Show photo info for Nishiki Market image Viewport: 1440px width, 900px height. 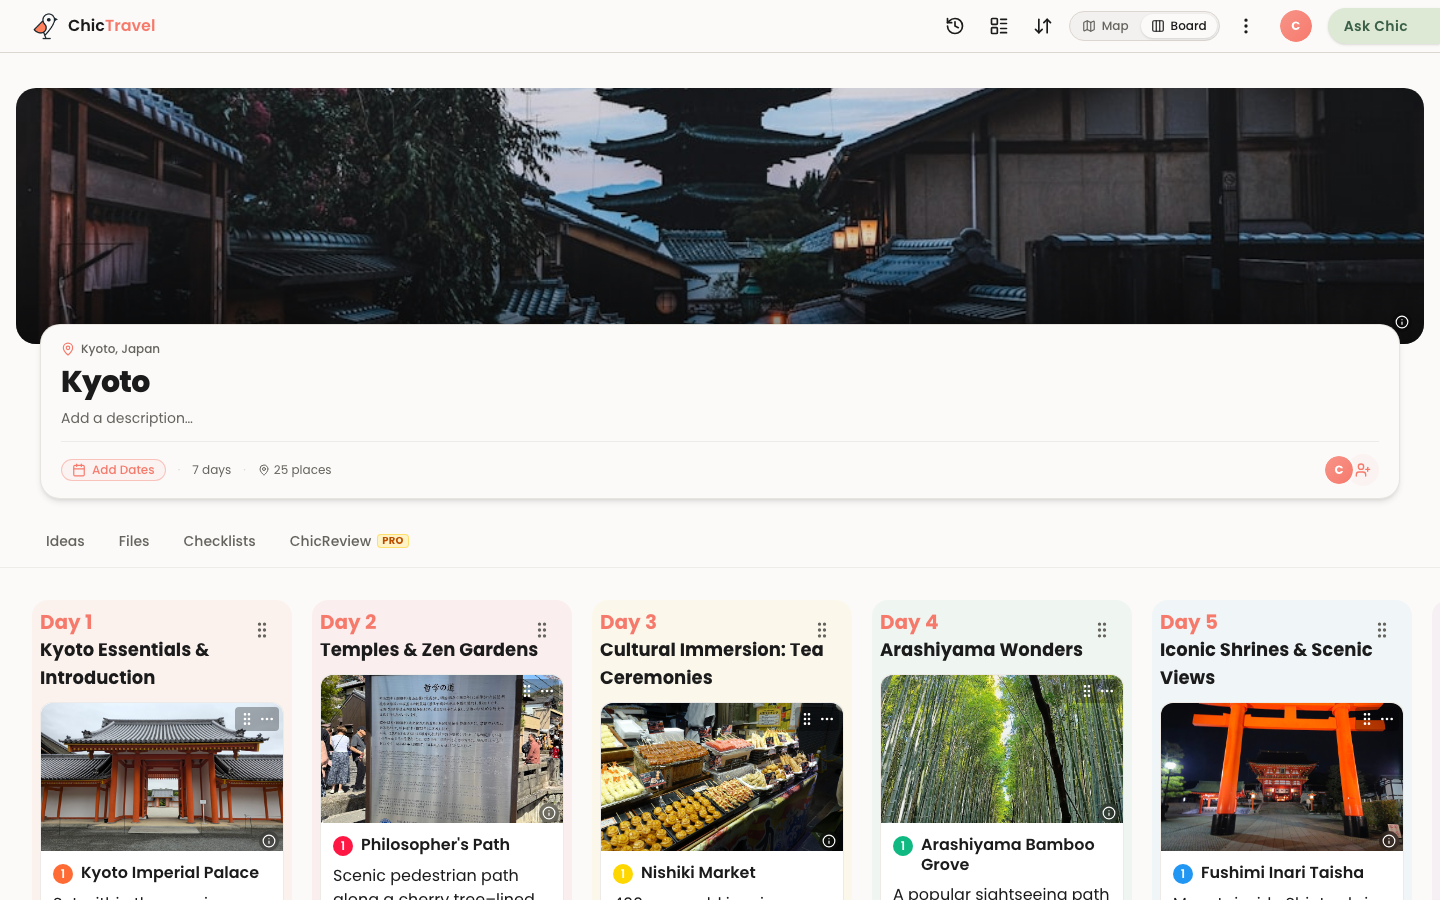coord(829,841)
